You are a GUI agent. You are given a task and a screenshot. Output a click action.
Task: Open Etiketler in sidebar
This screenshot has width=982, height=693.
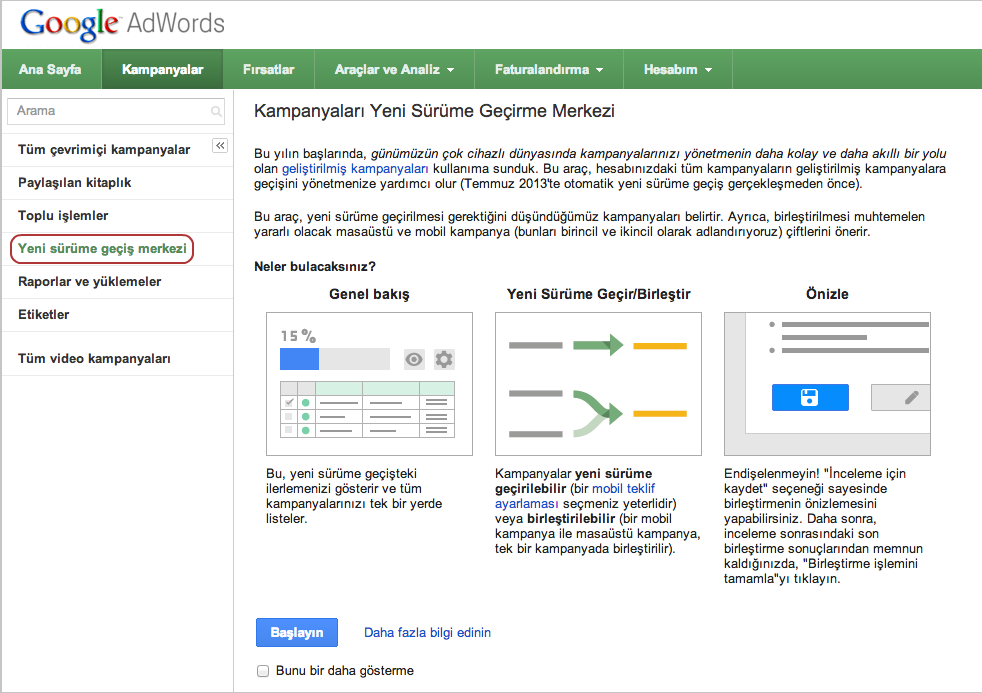tap(43, 315)
